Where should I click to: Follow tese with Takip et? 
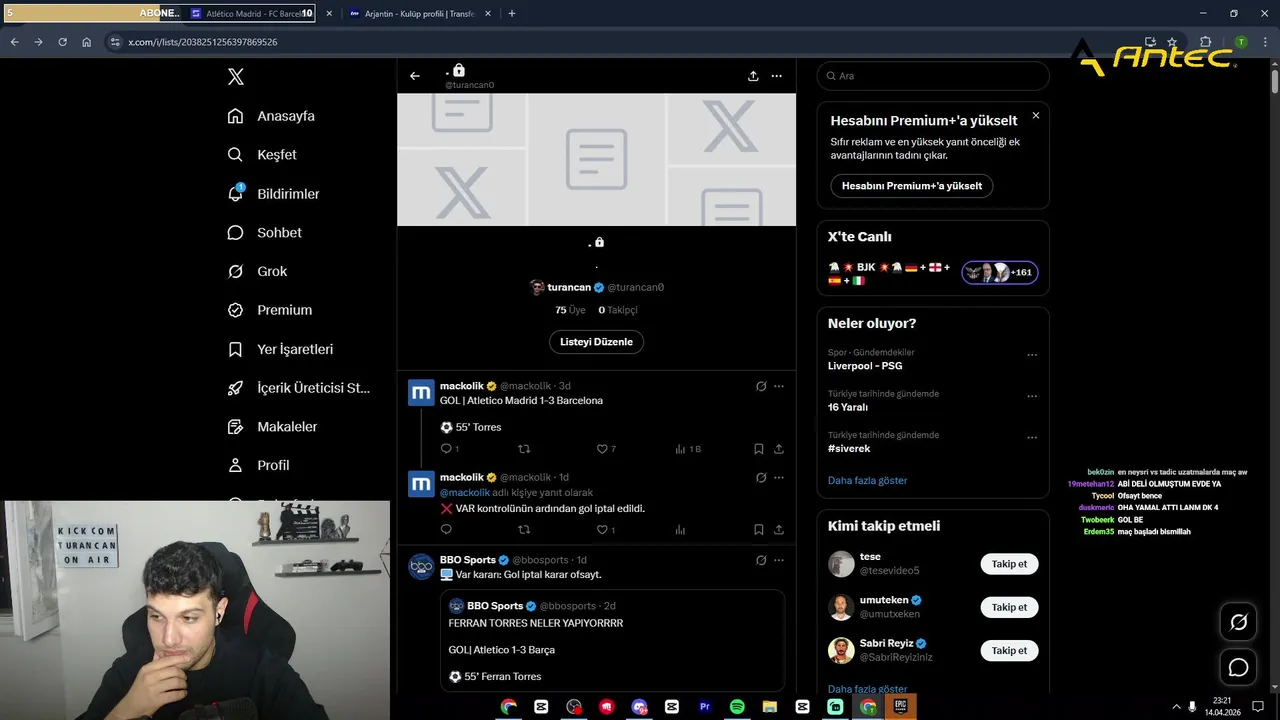click(1009, 564)
